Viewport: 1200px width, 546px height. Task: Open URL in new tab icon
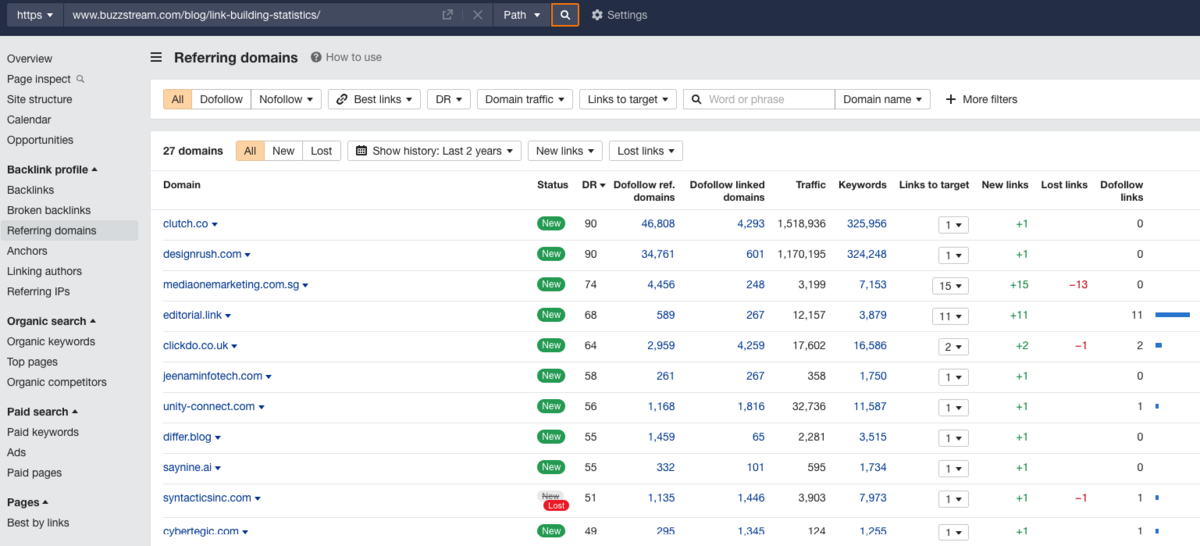(x=447, y=15)
